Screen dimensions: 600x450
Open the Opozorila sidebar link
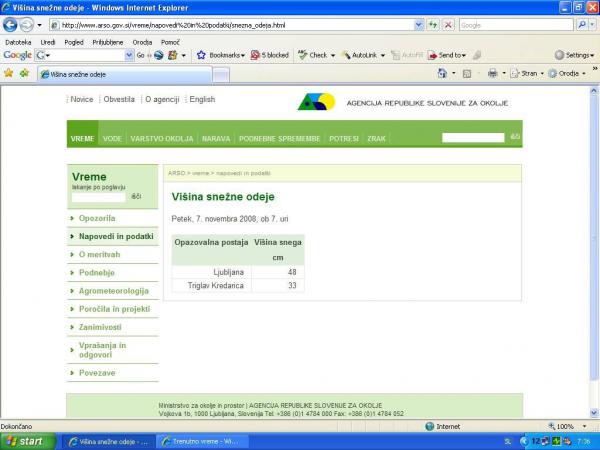[97, 217]
